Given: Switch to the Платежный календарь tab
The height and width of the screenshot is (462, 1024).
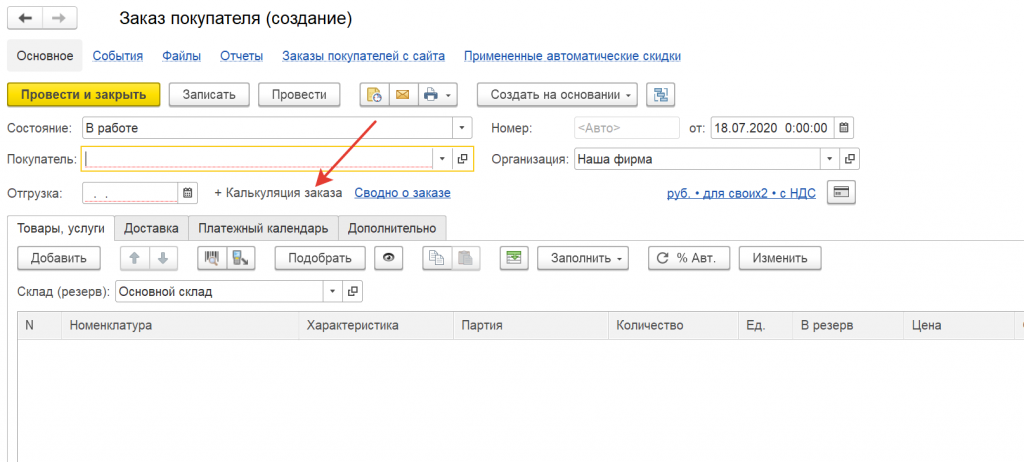Looking at the screenshot, I should coord(263,229).
